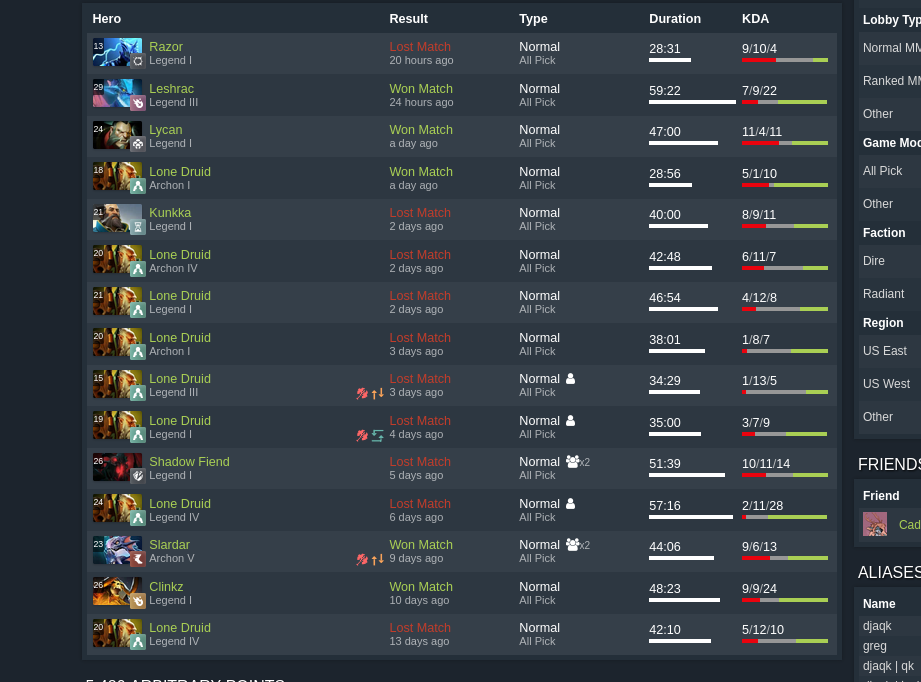Click the Shadow Fiend hero portrait

117,468
